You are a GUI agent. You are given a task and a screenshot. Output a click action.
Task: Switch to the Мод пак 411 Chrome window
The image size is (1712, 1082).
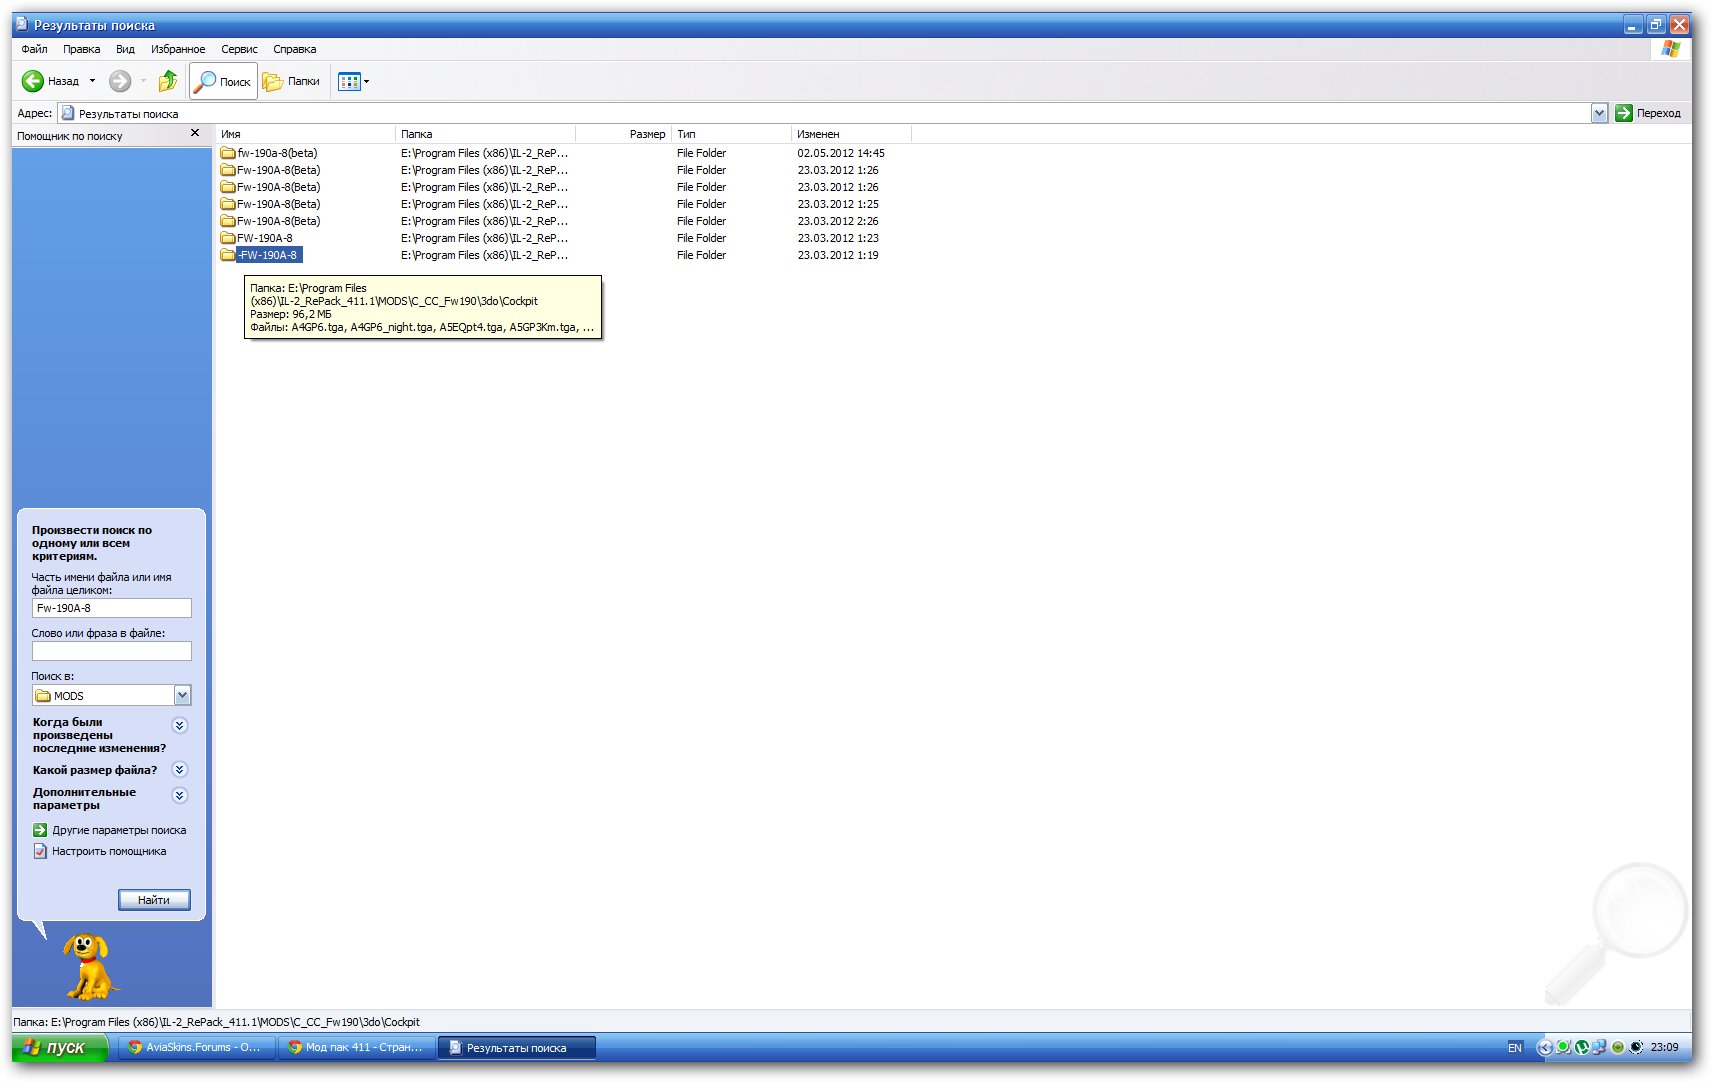click(356, 1047)
